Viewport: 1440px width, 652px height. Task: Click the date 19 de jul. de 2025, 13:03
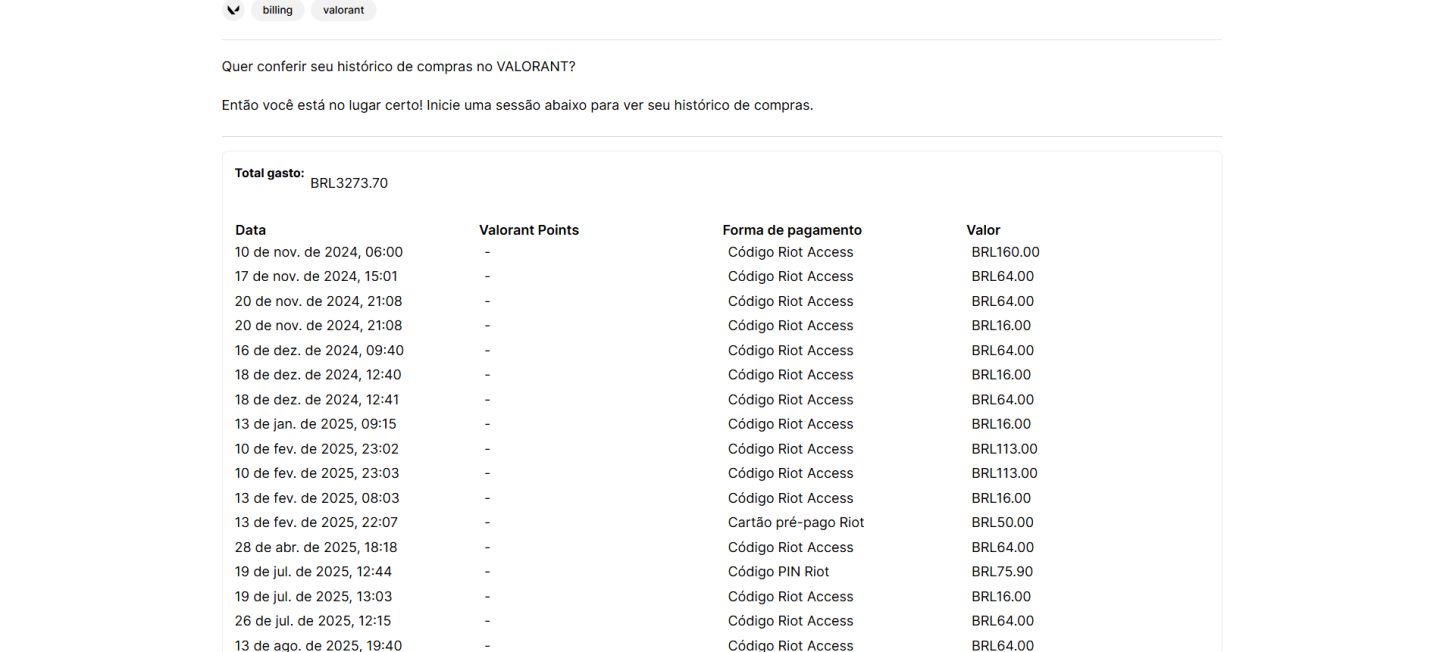[313, 596]
